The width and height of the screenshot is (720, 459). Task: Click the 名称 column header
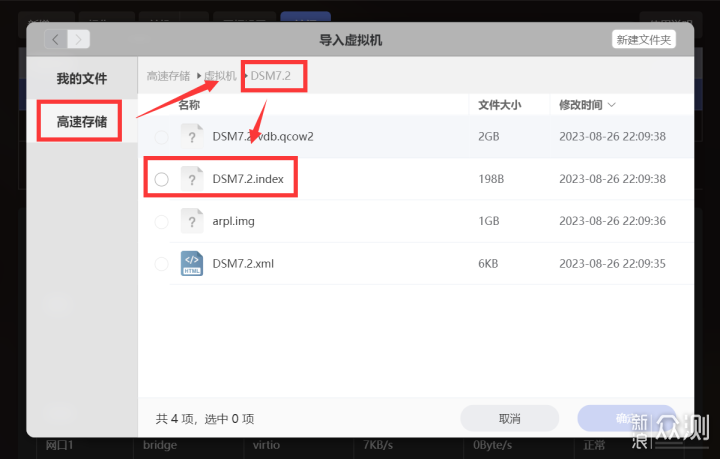189,105
